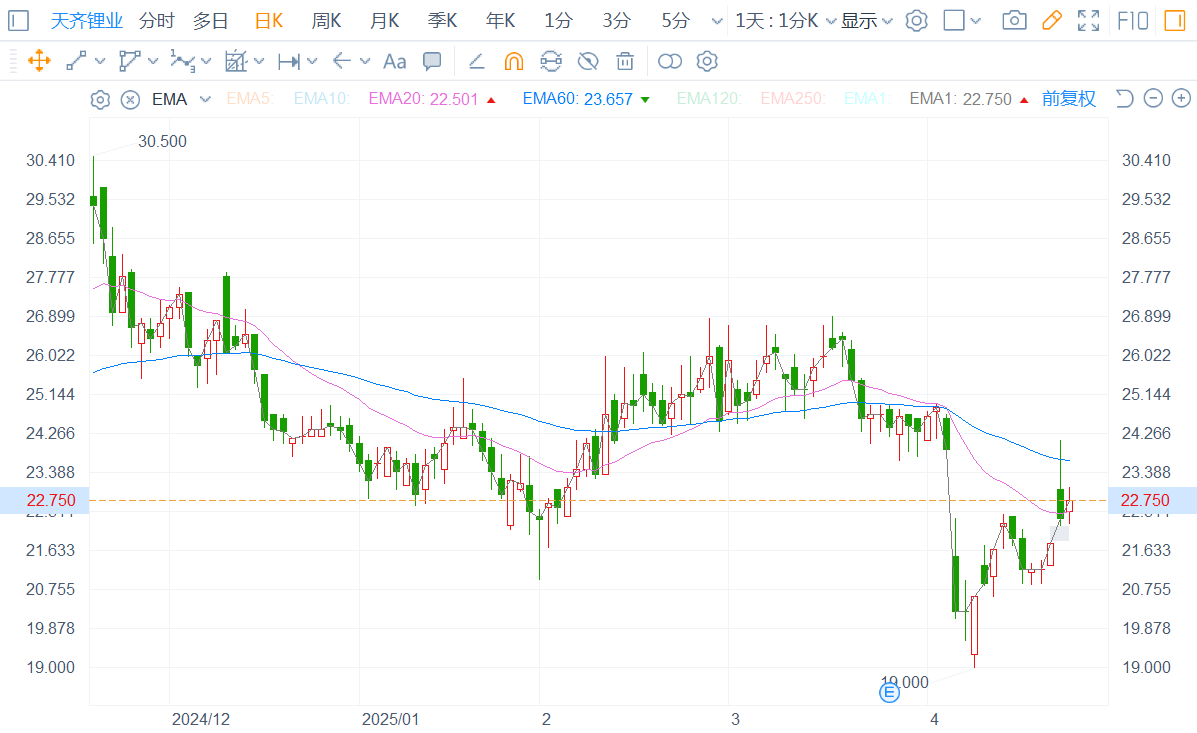Viewport: 1197px width, 733px height.
Task: Select the chart analysis drawing tool
Action: pos(236,61)
